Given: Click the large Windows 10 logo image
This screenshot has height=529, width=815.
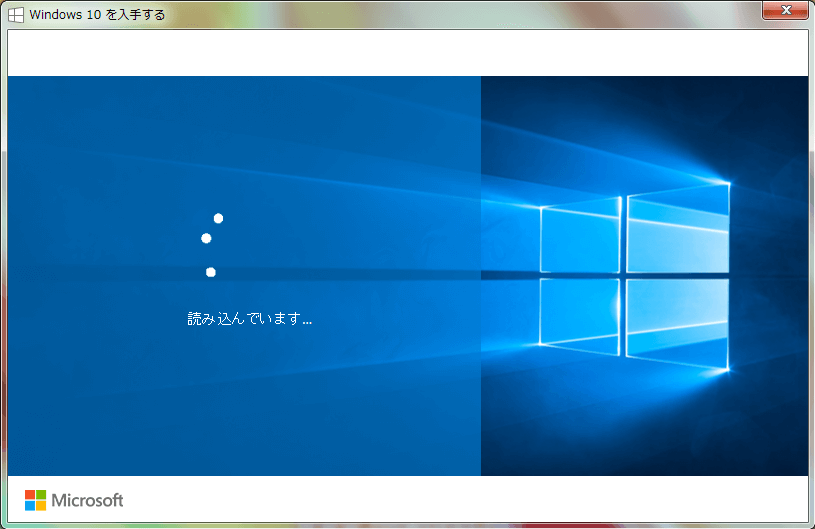Looking at the screenshot, I should point(635,276).
